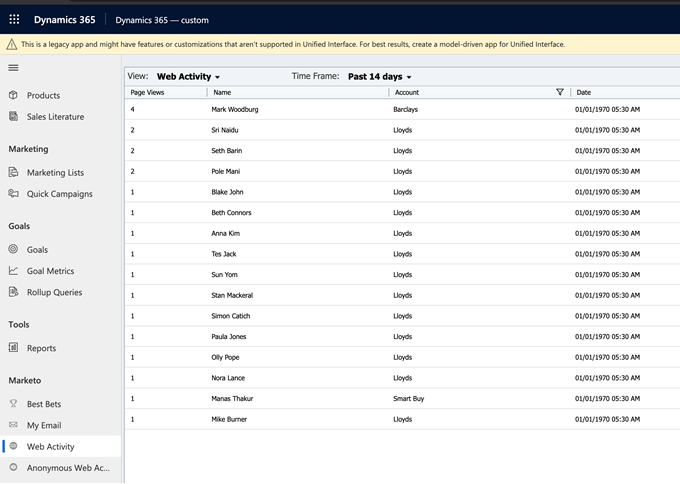Click the Web Activity globe icon
This screenshot has height=484, width=680.
pos(13,446)
